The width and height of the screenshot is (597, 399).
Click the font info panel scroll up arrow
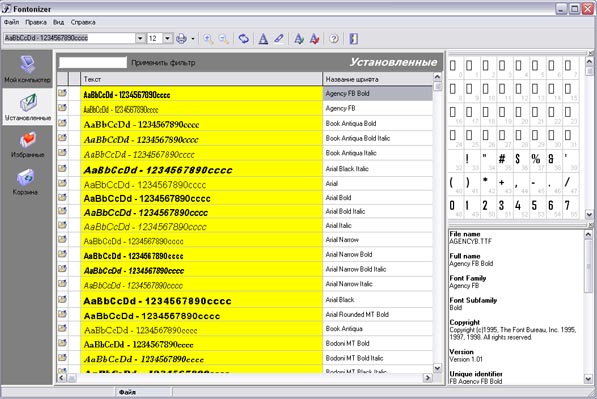588,235
